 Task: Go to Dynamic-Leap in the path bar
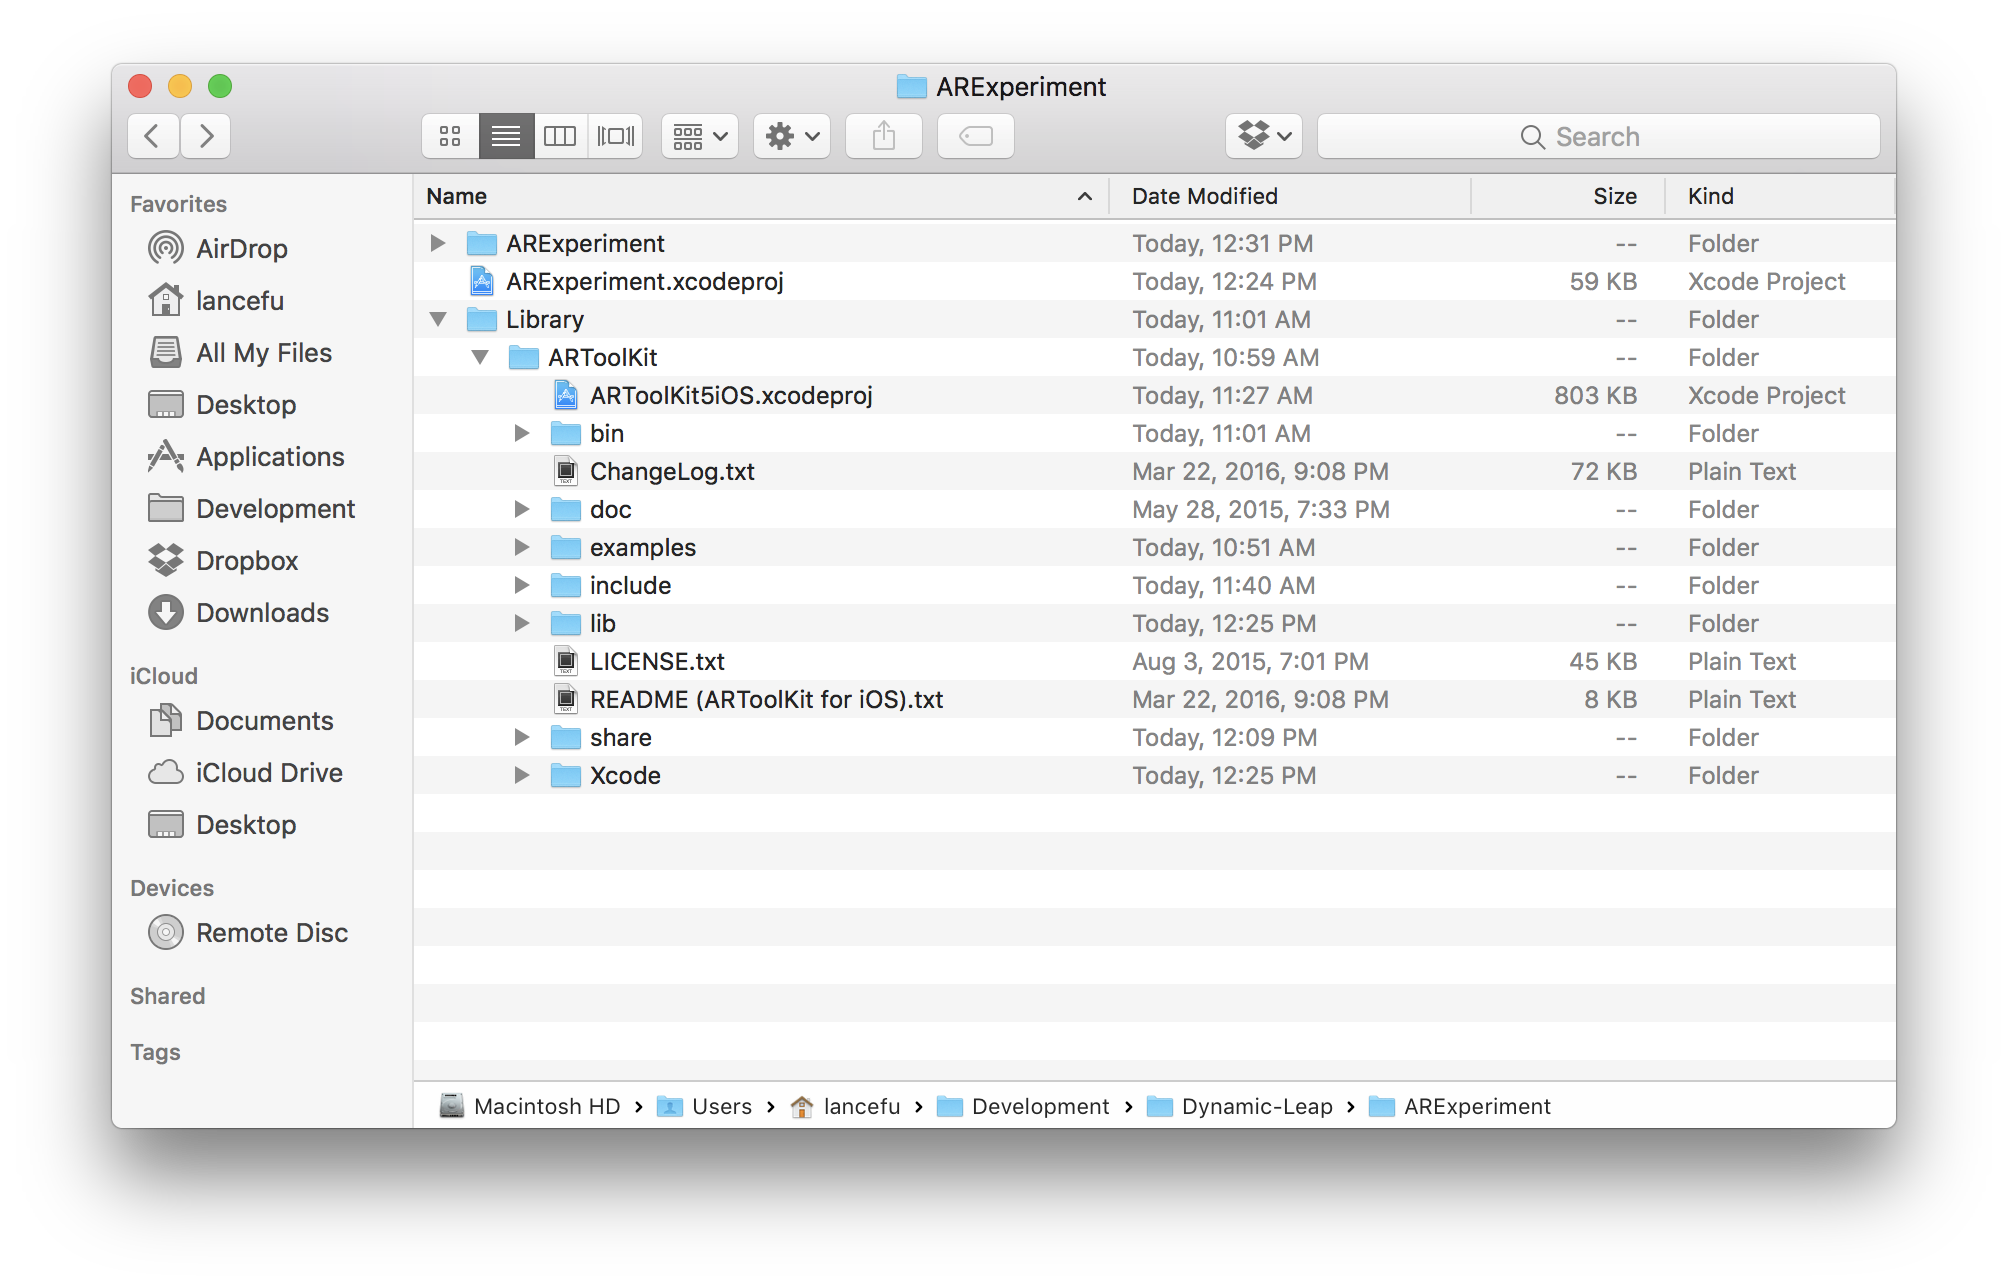[1256, 1107]
